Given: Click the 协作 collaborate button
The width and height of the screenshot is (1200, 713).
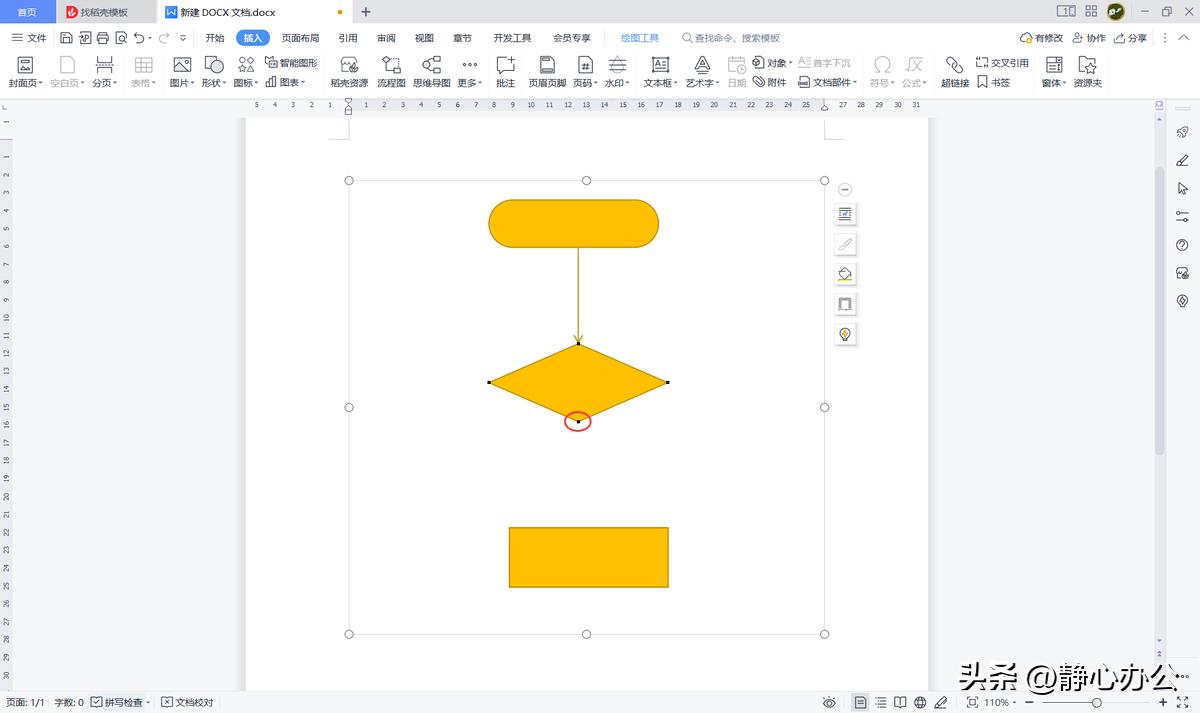Looking at the screenshot, I should click(x=1089, y=38).
